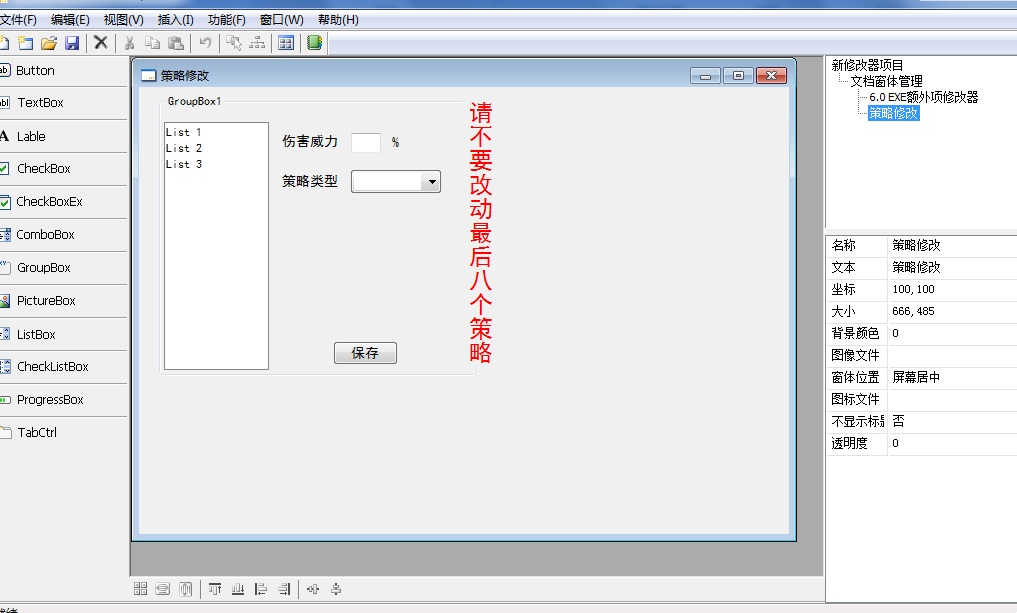Select the GroupBox control from toolbox

64,268
